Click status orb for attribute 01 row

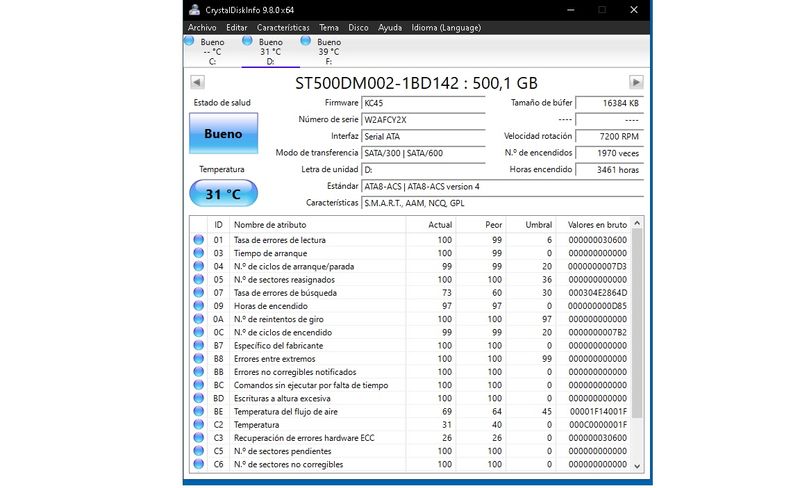[x=198, y=239]
